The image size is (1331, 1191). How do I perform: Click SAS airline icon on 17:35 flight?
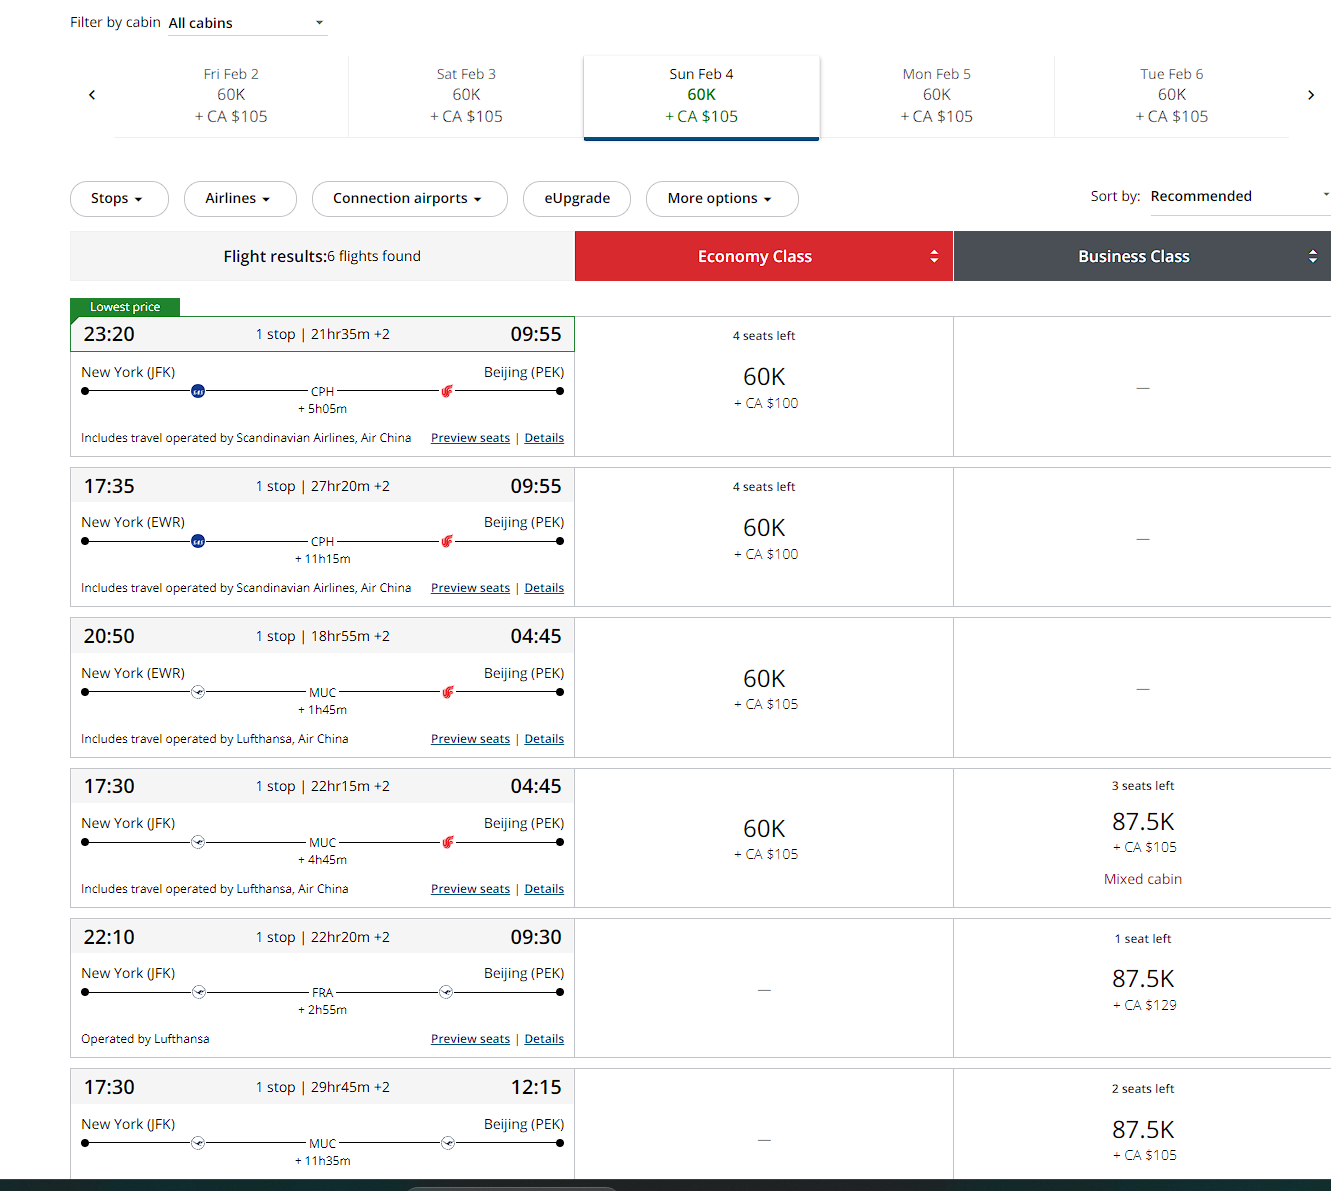coord(198,541)
